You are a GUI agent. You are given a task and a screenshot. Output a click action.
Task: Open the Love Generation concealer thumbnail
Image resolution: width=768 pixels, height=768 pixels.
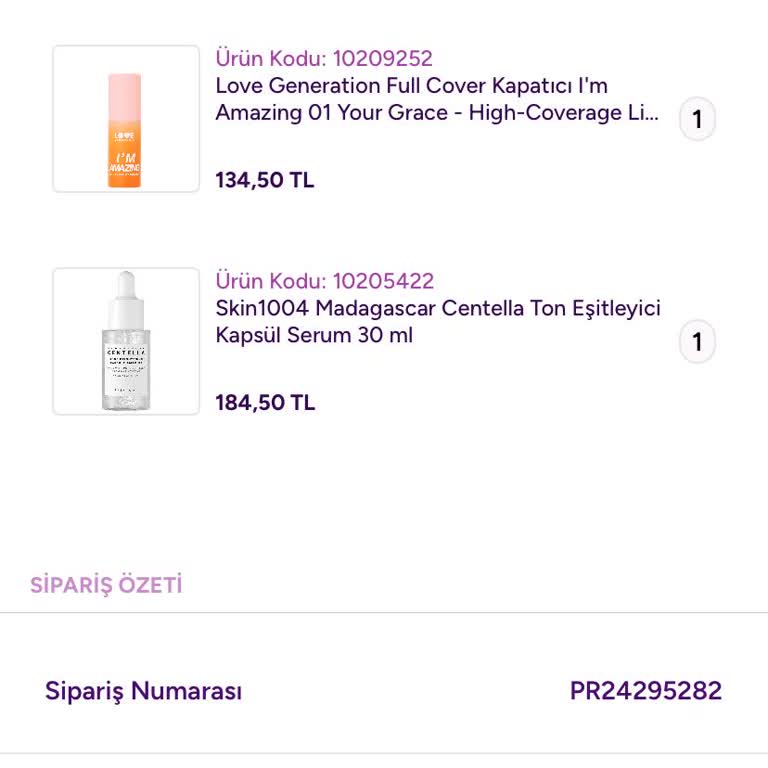126,119
